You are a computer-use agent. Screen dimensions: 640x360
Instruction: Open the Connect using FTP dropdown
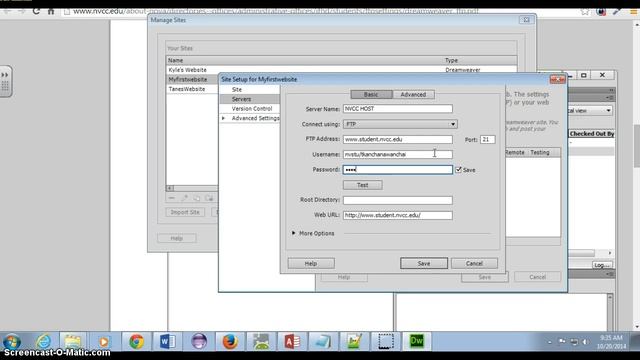400,124
